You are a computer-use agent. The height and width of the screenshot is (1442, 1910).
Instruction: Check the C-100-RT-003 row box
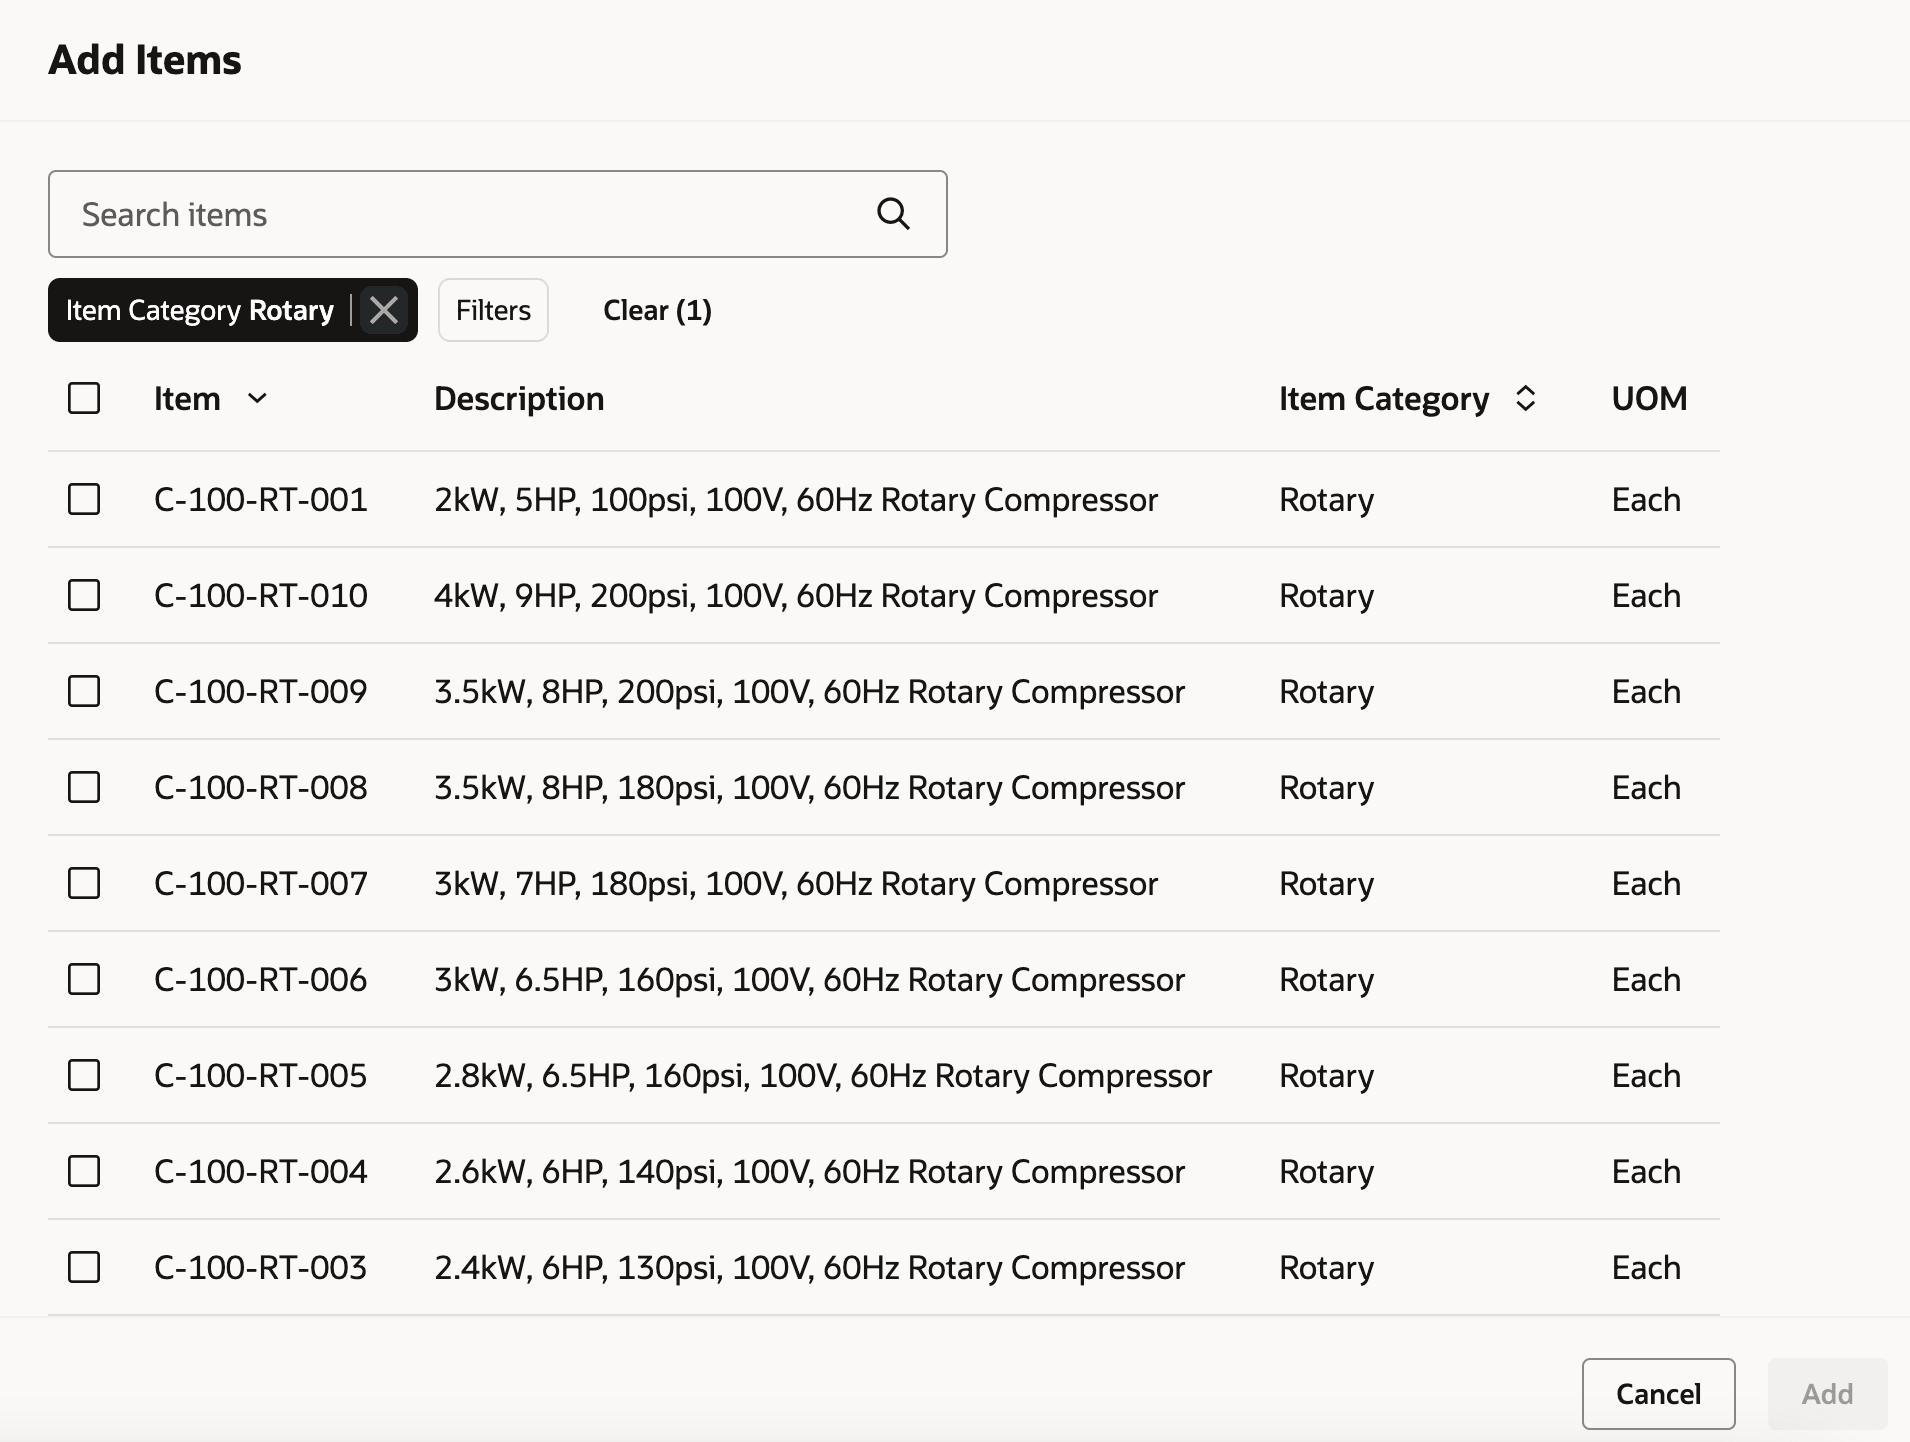click(84, 1267)
